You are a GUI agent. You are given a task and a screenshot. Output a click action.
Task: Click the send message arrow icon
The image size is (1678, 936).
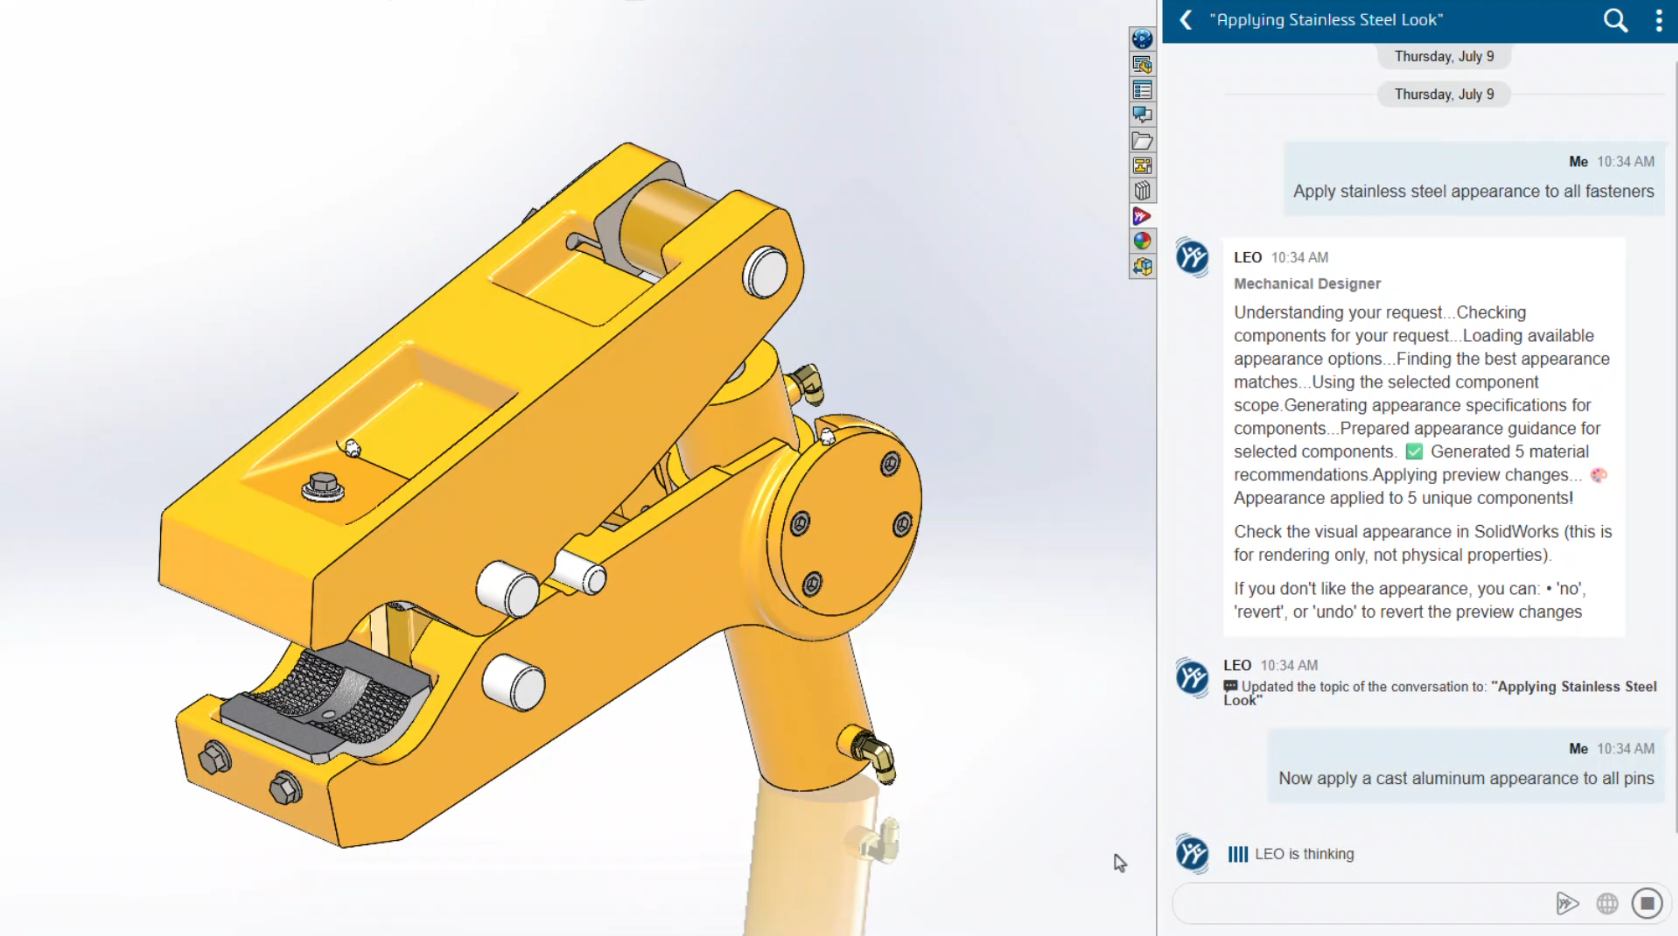point(1567,904)
